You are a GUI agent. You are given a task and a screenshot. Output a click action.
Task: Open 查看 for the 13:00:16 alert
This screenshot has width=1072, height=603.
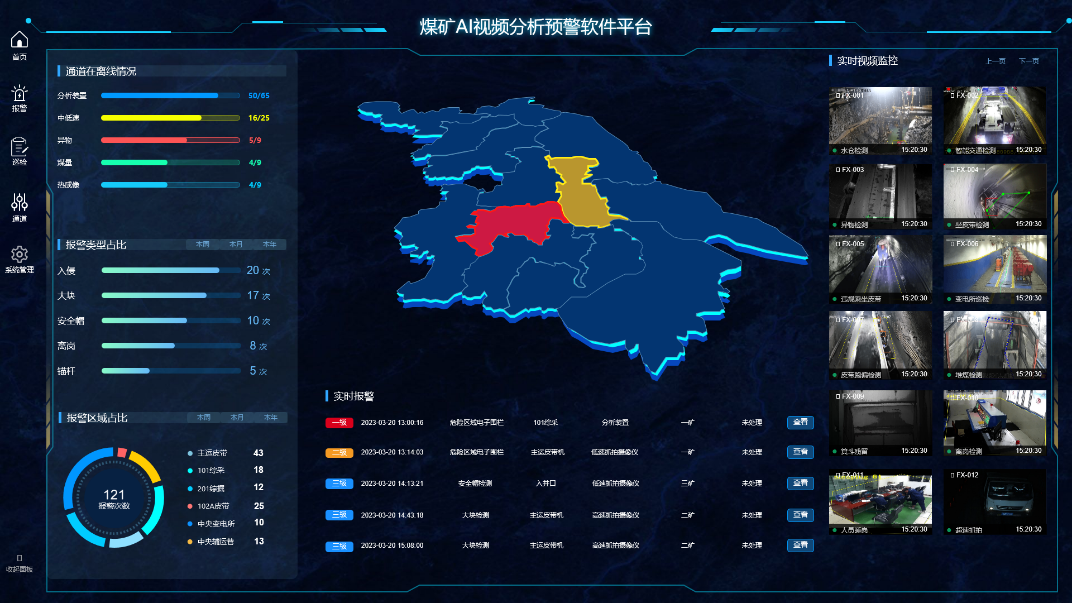click(799, 422)
